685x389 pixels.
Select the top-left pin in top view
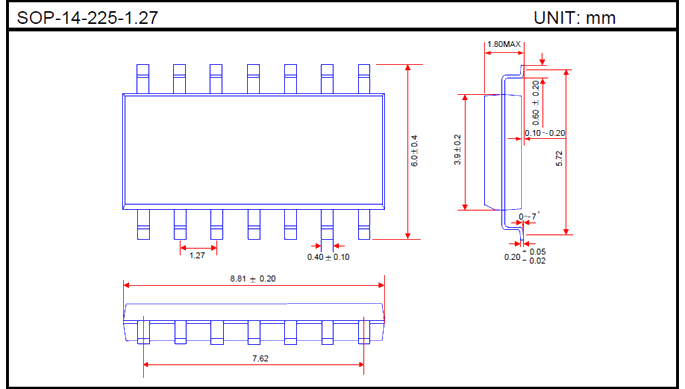(x=142, y=79)
